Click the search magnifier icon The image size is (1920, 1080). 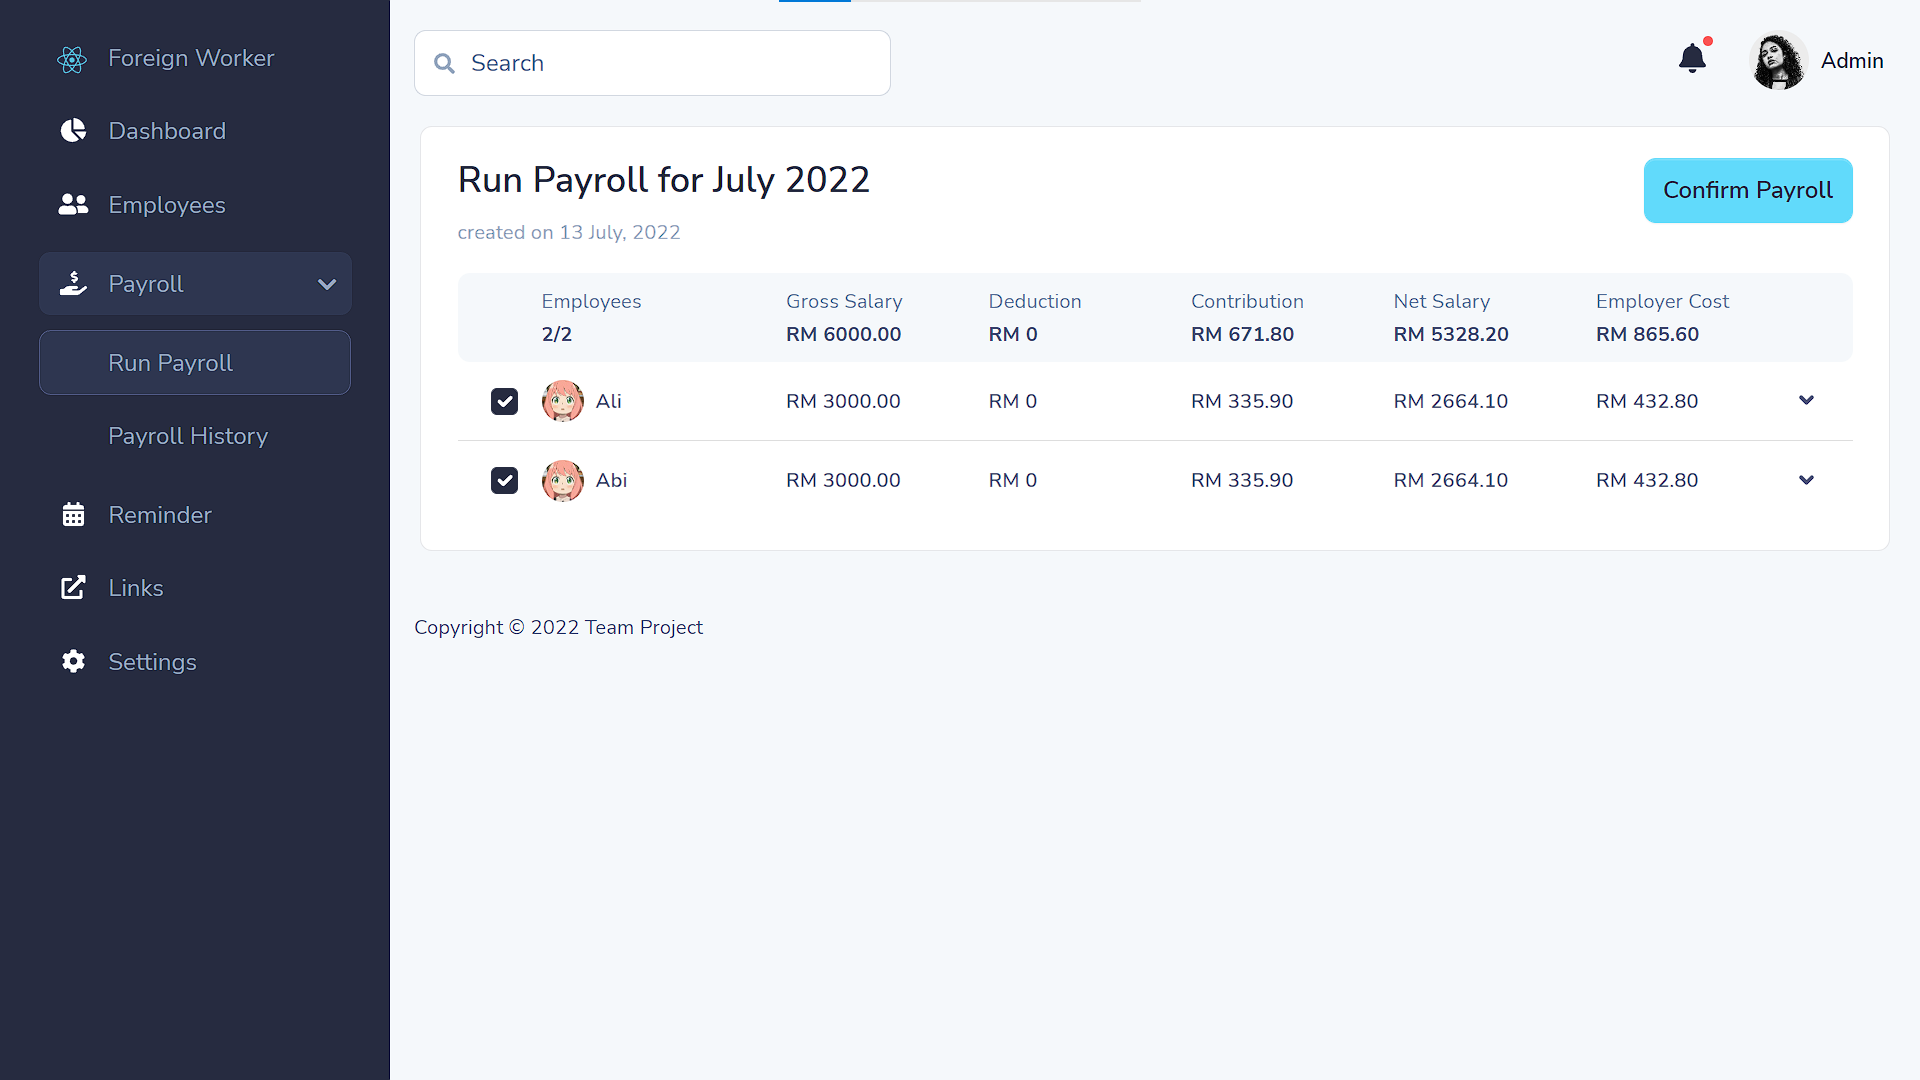coord(444,64)
